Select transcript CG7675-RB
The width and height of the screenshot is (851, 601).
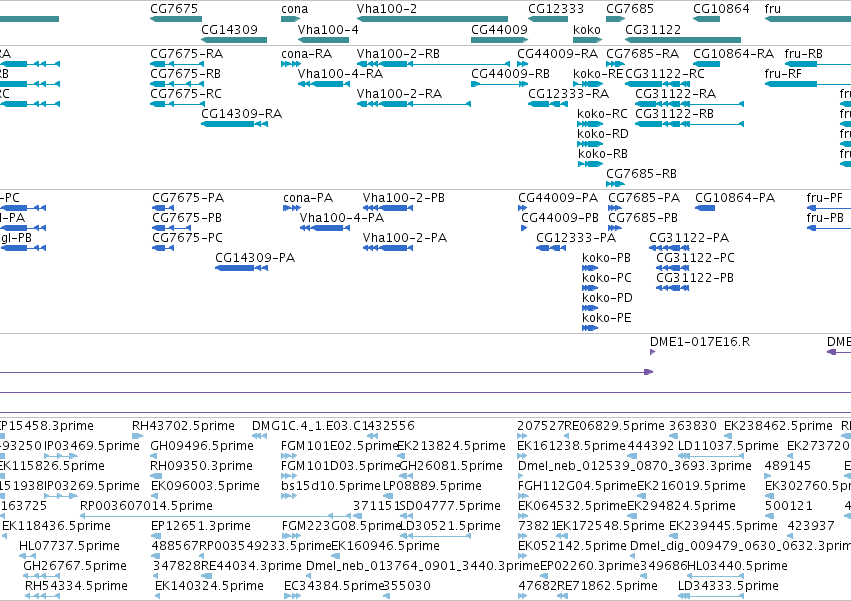click(x=186, y=74)
